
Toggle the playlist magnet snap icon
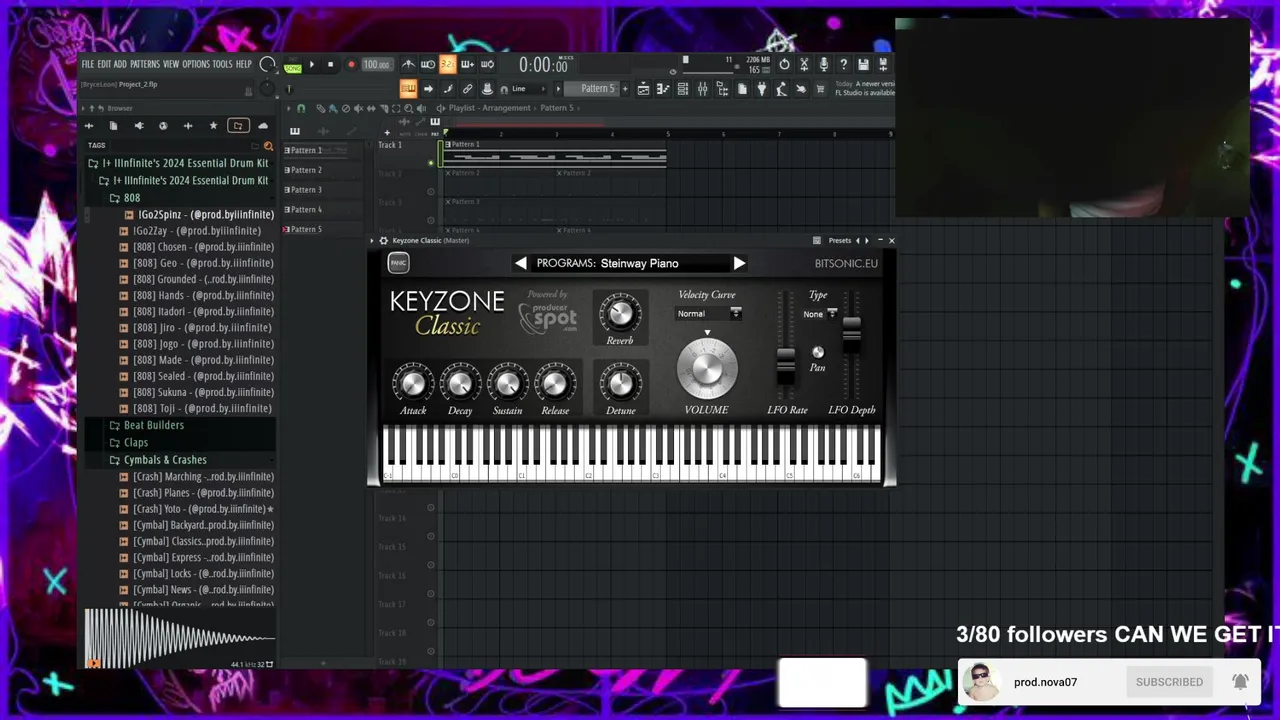click(301, 108)
